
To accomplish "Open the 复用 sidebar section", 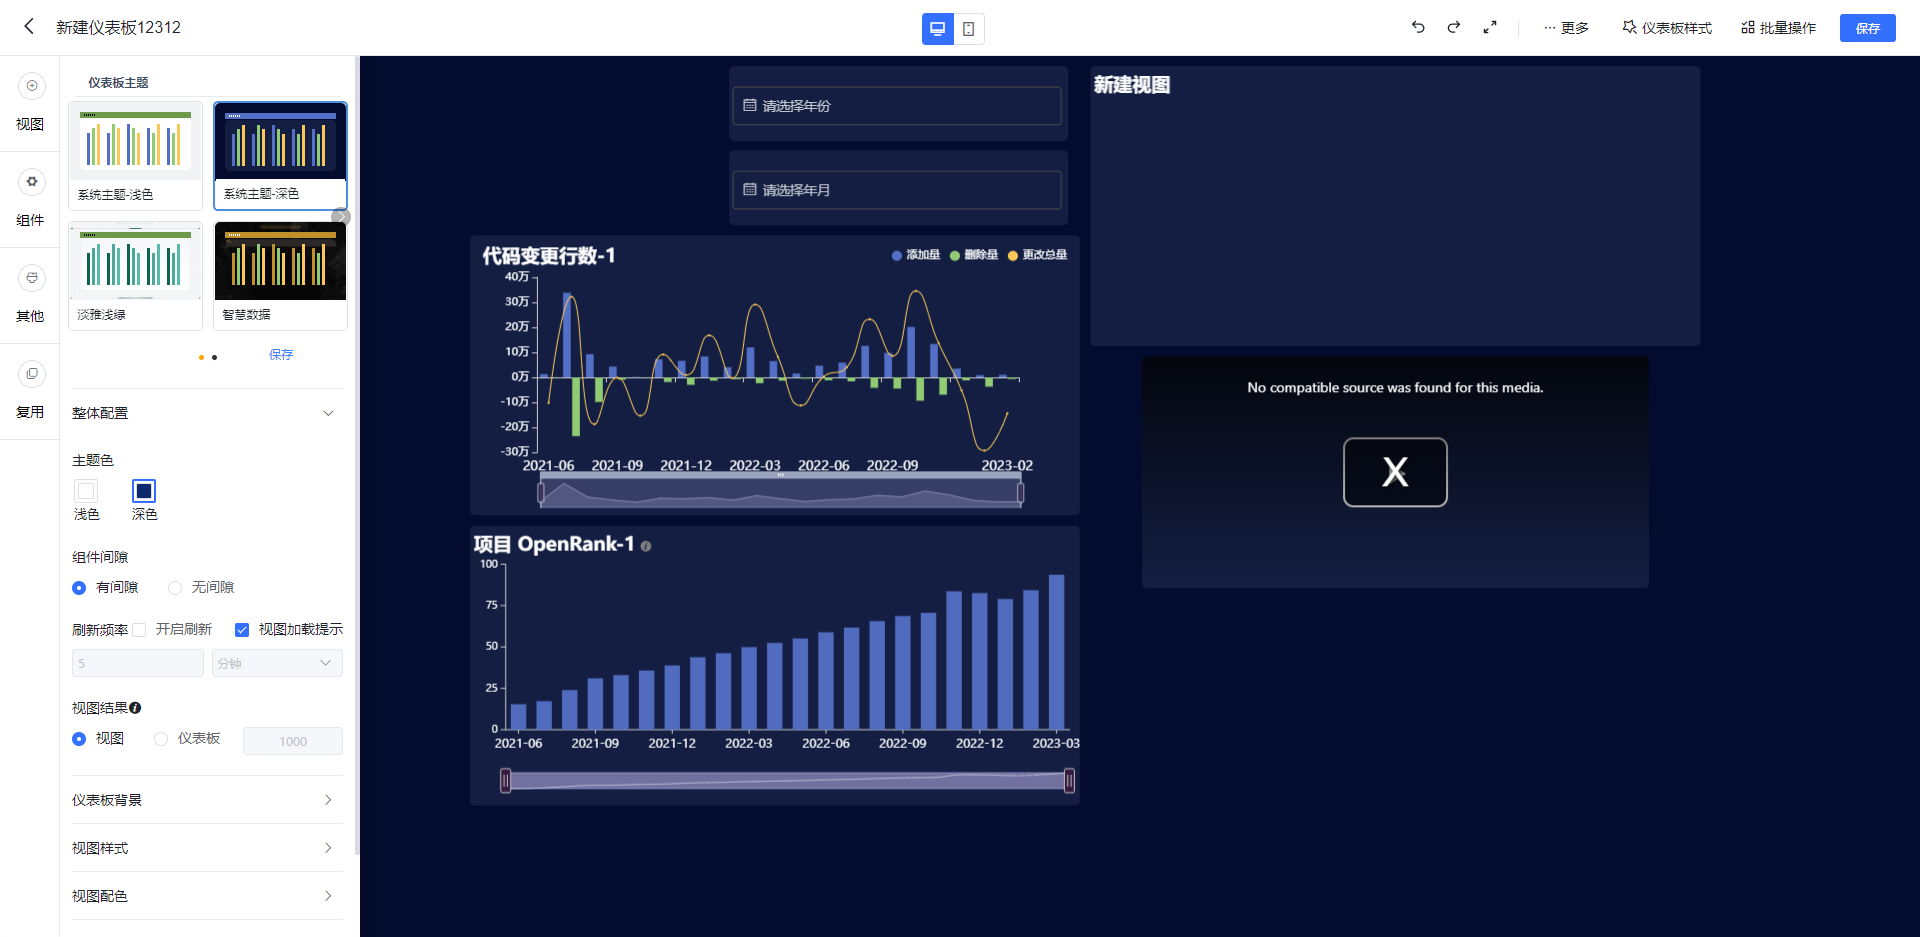I will coord(30,391).
